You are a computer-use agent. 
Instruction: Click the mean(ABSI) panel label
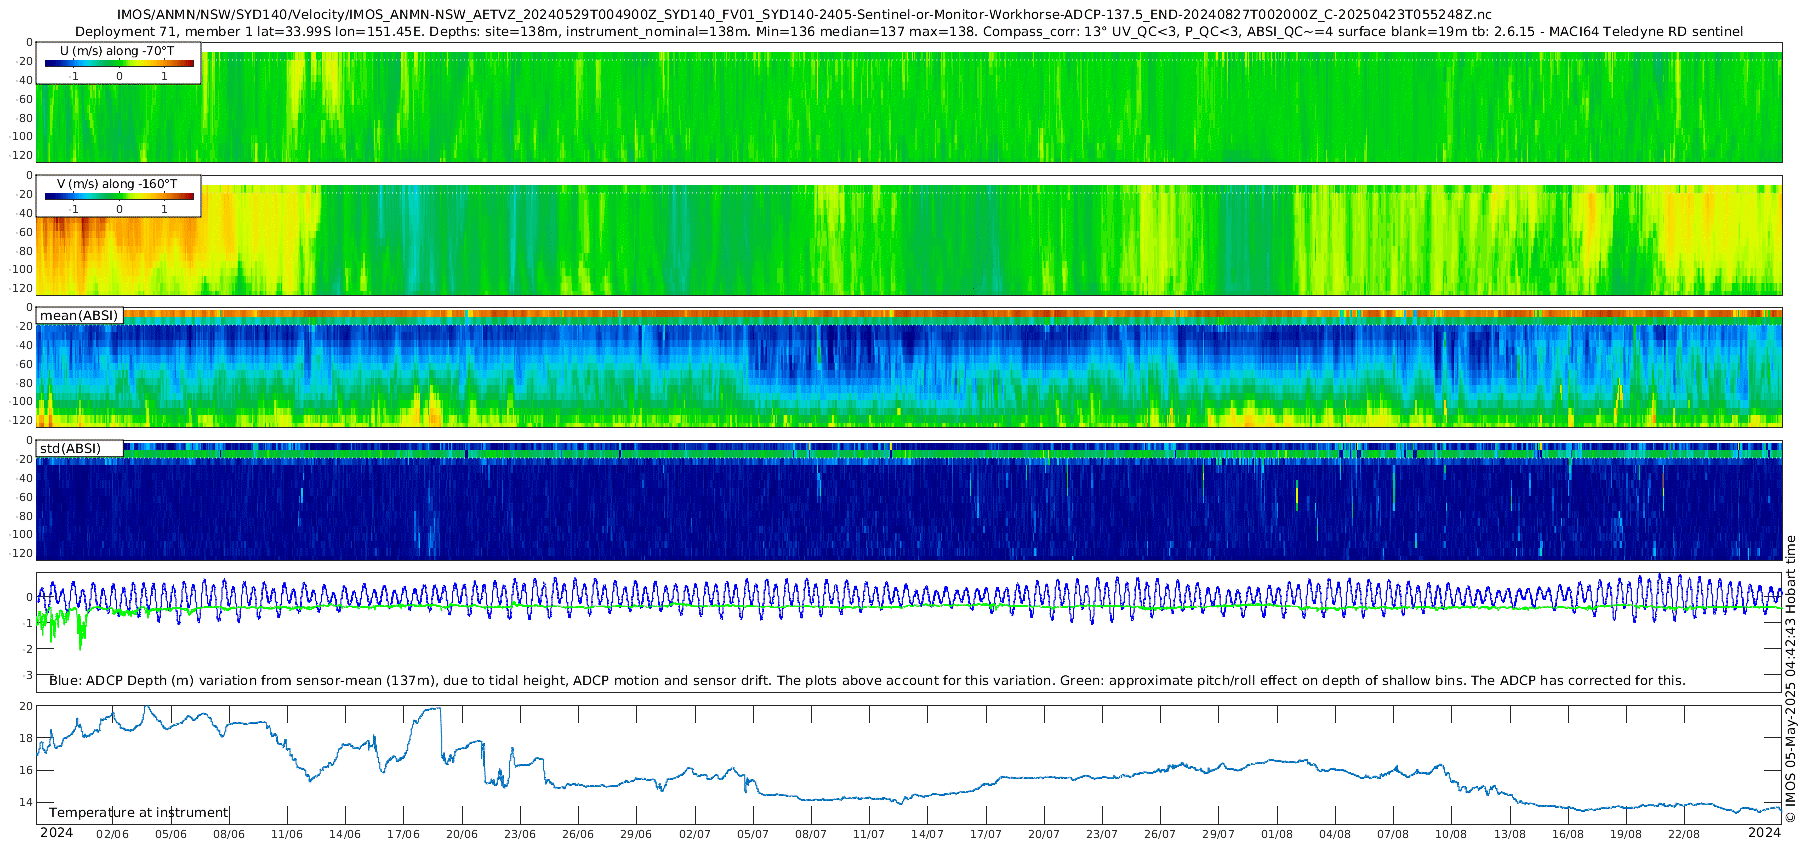coord(79,316)
